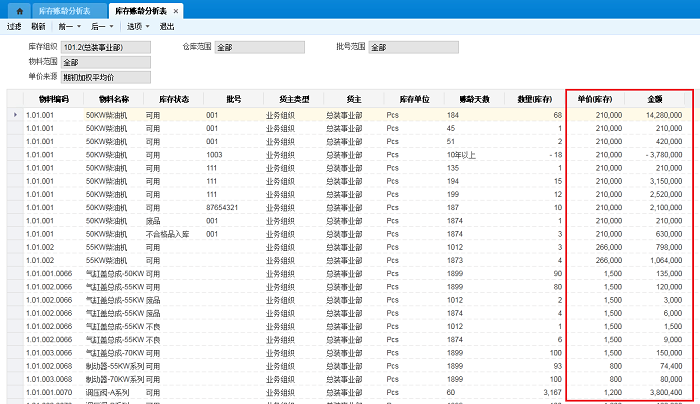Click the 物料编码 column header
This screenshot has width=700, height=404.
pyautogui.click(x=54, y=99)
